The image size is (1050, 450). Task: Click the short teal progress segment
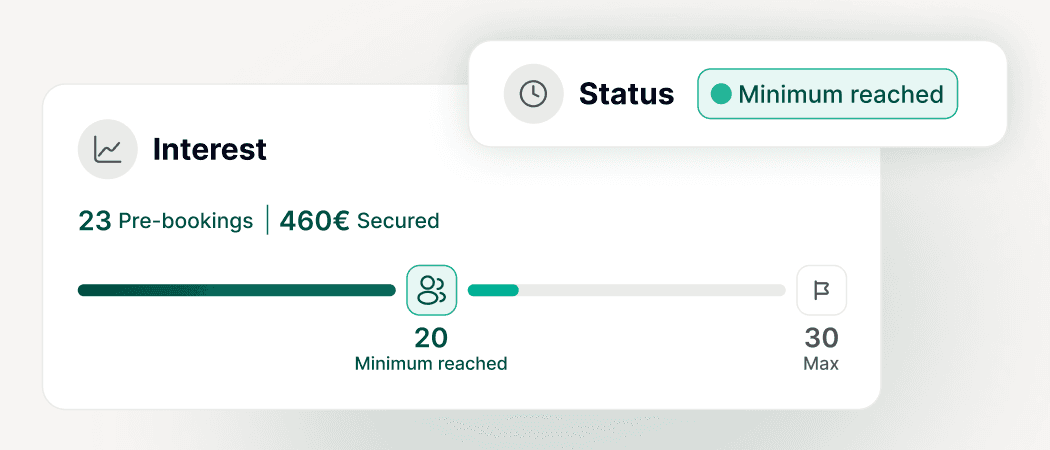click(x=493, y=290)
